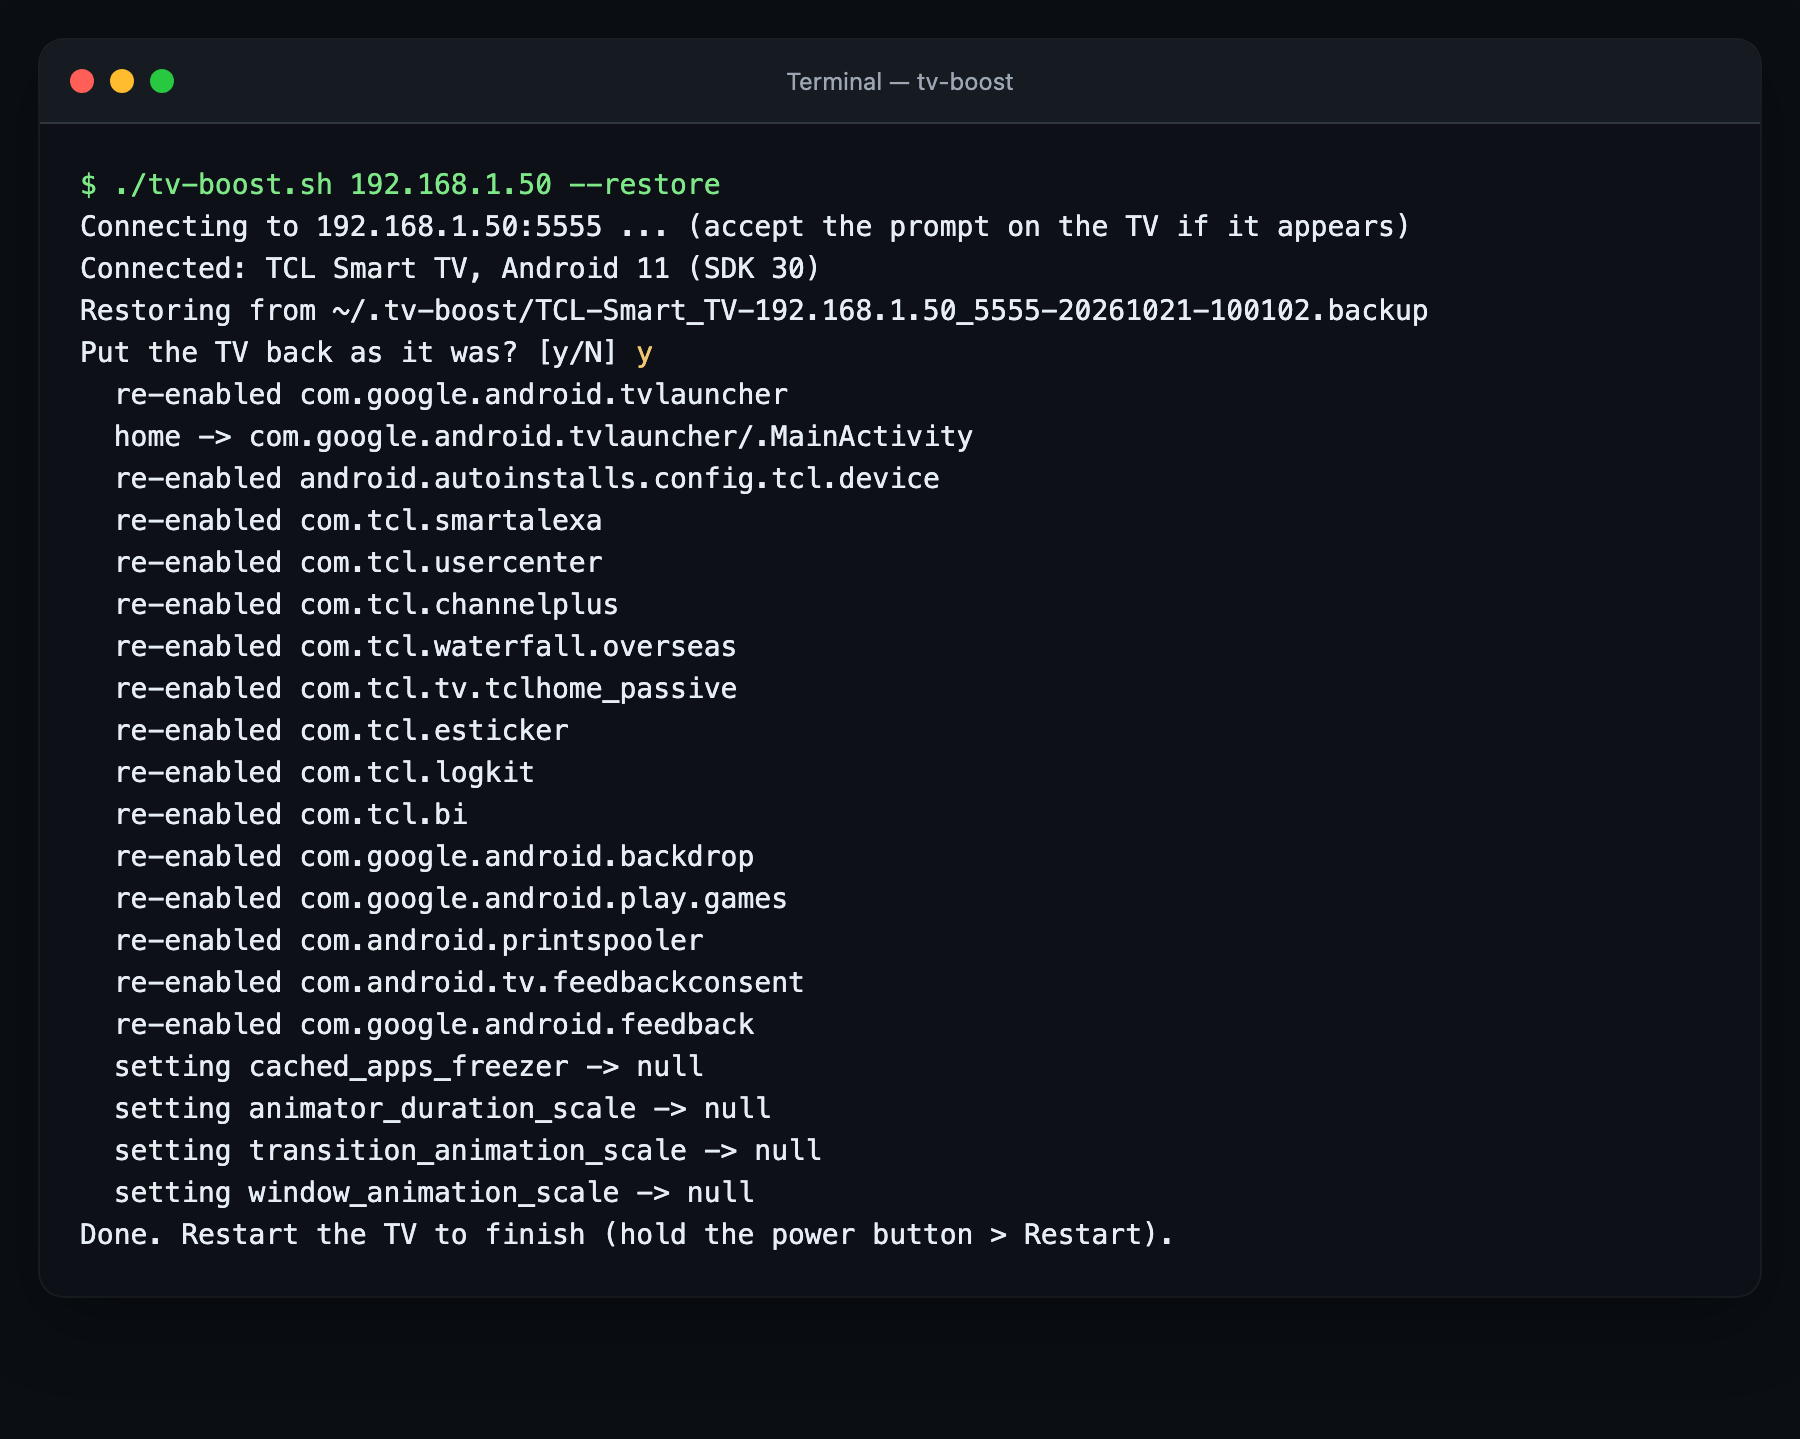1800x1439 pixels.
Task: Click 're-enabled com.google.android.play.games' line
Action: coord(451,899)
